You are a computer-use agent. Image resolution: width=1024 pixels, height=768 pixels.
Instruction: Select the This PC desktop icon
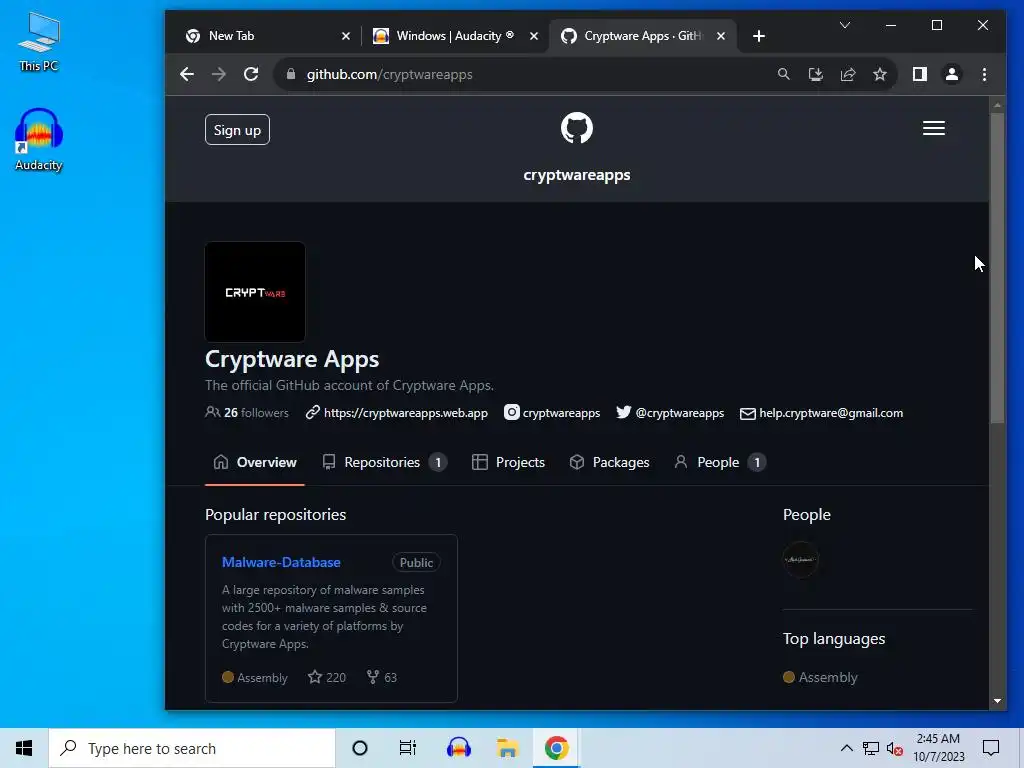pyautogui.click(x=39, y=42)
